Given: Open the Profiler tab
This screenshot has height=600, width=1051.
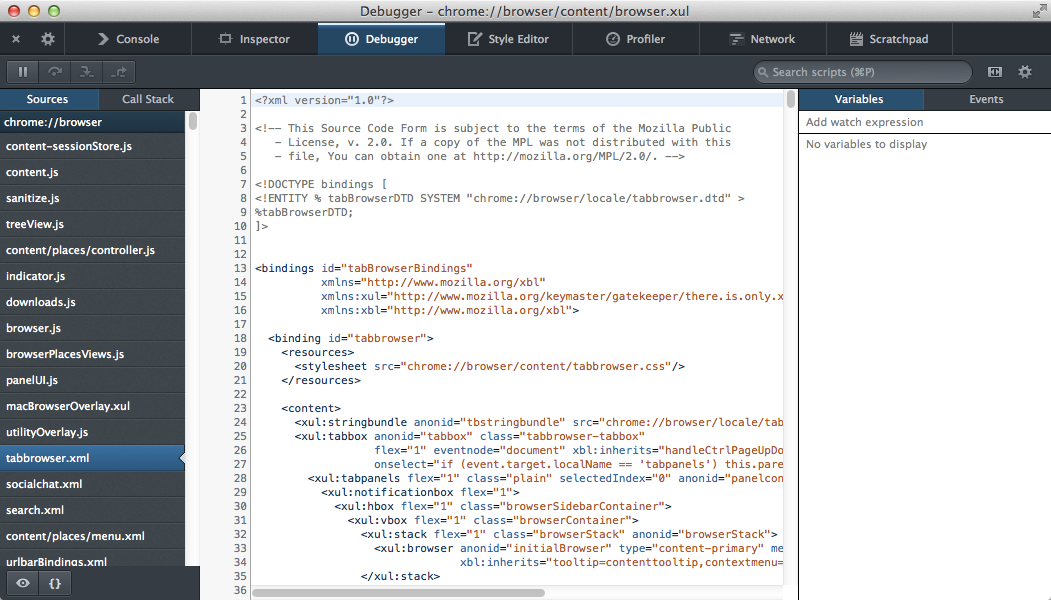Looking at the screenshot, I should [x=635, y=39].
